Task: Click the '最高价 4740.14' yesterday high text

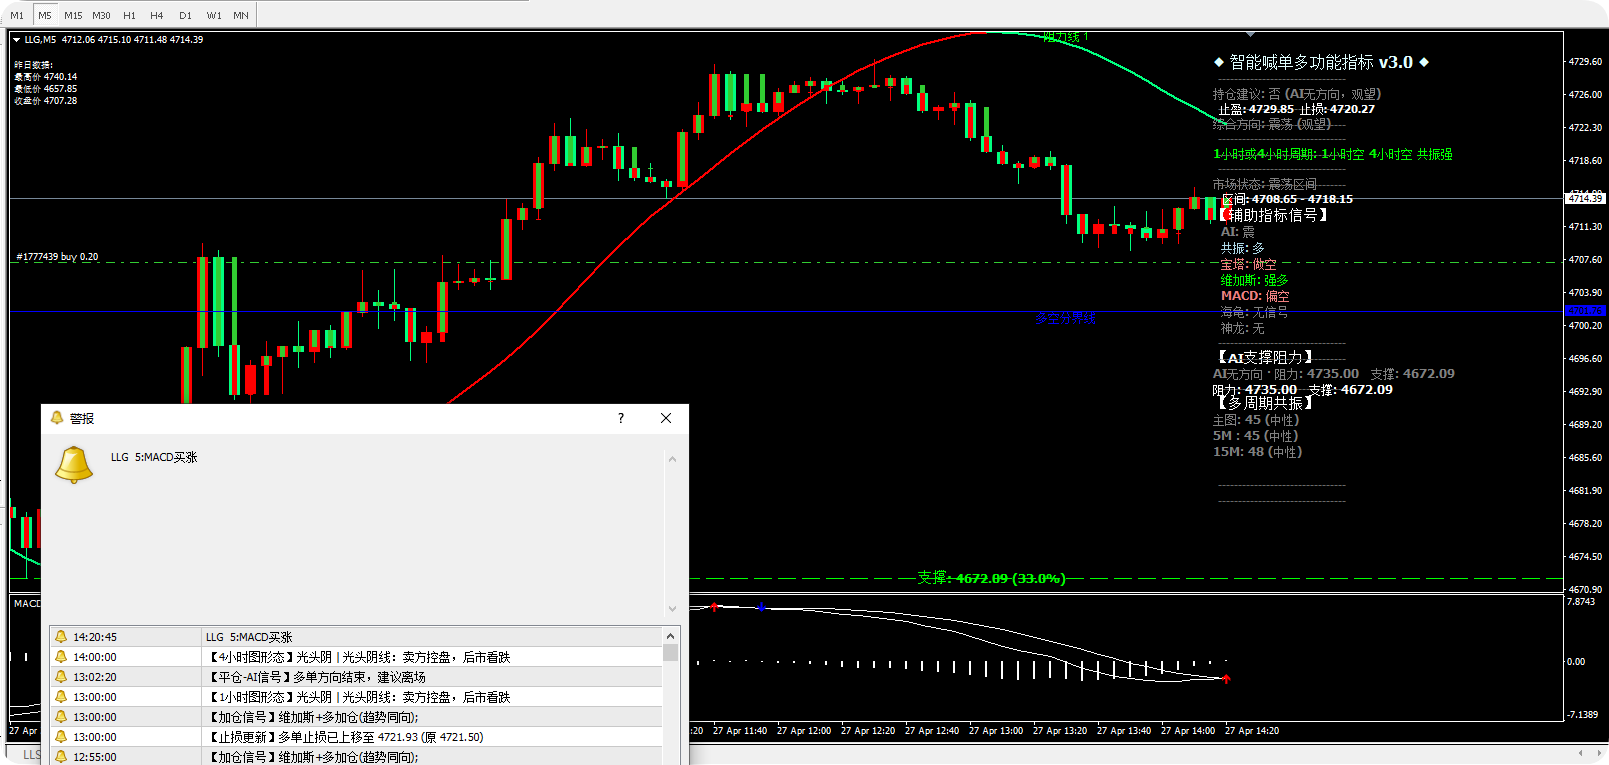Action: point(45,77)
